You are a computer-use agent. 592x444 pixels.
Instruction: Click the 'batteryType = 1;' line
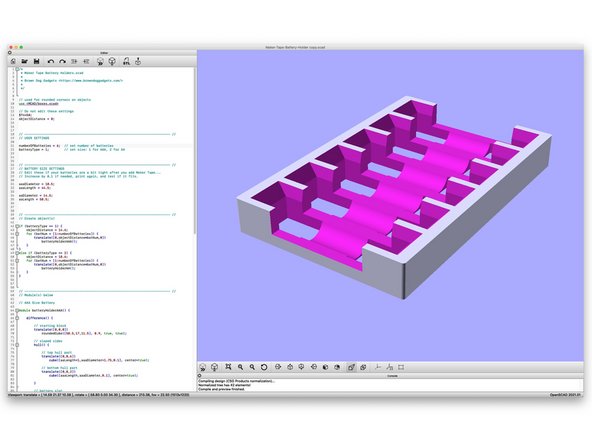point(34,150)
